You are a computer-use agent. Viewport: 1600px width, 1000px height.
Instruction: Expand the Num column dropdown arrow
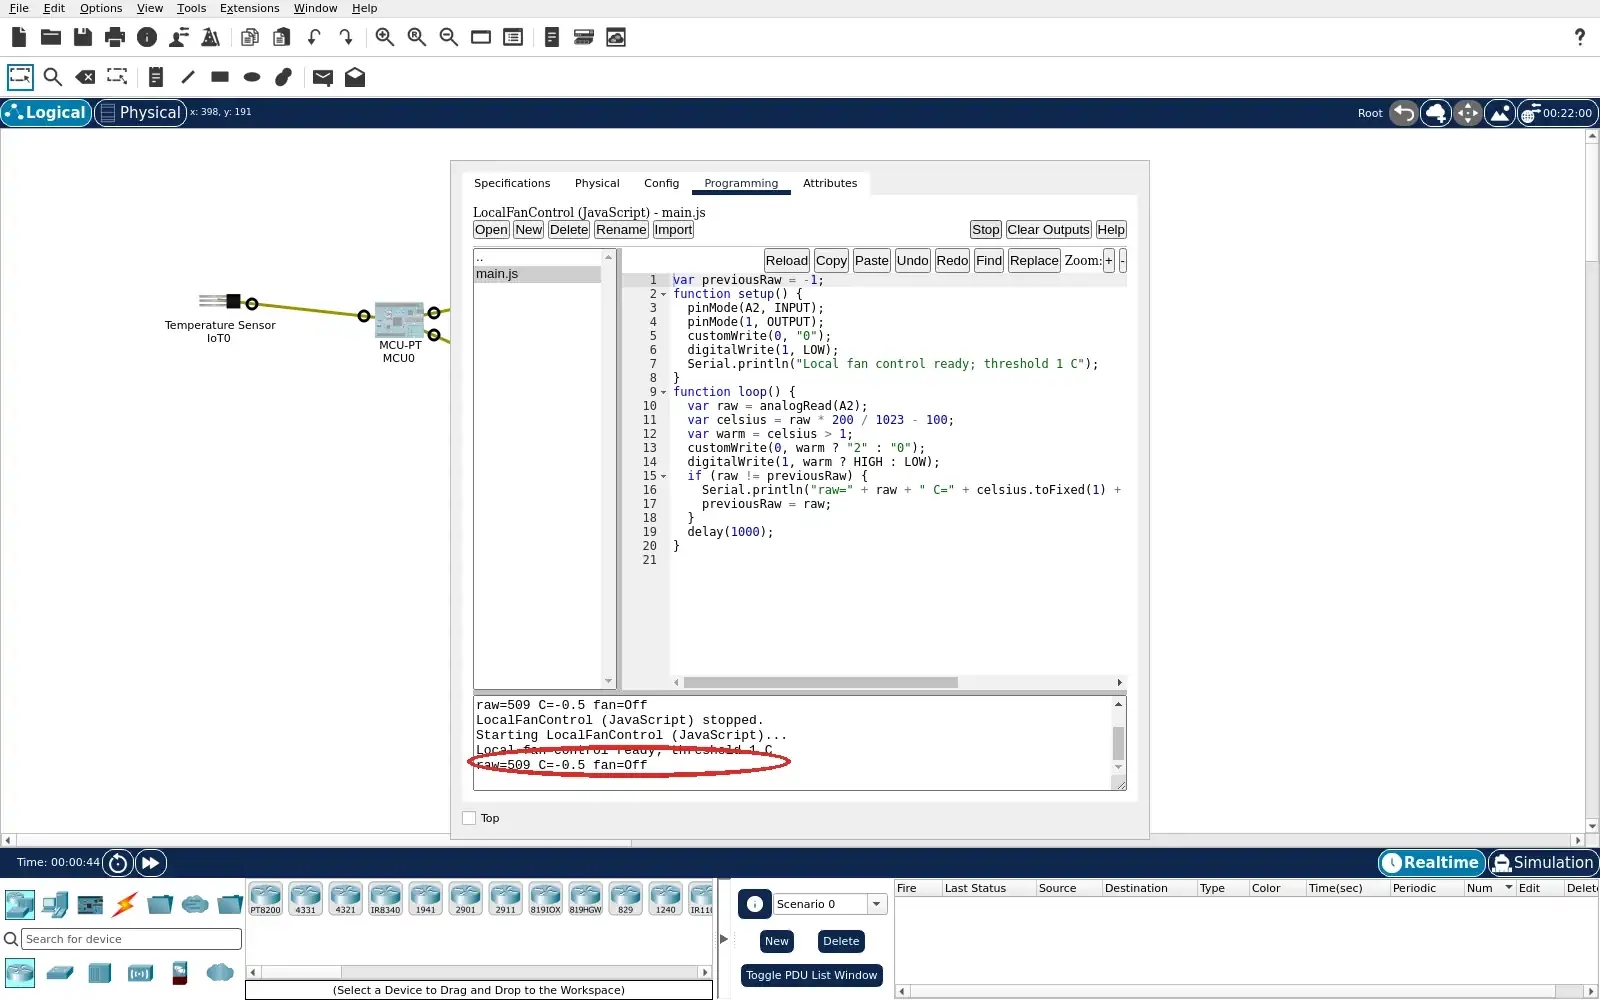click(x=1509, y=888)
